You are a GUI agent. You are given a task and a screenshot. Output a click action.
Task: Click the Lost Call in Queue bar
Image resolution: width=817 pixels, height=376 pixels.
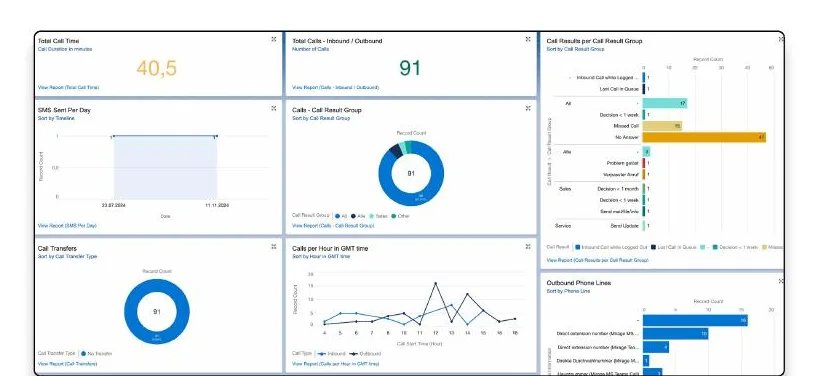point(643,89)
